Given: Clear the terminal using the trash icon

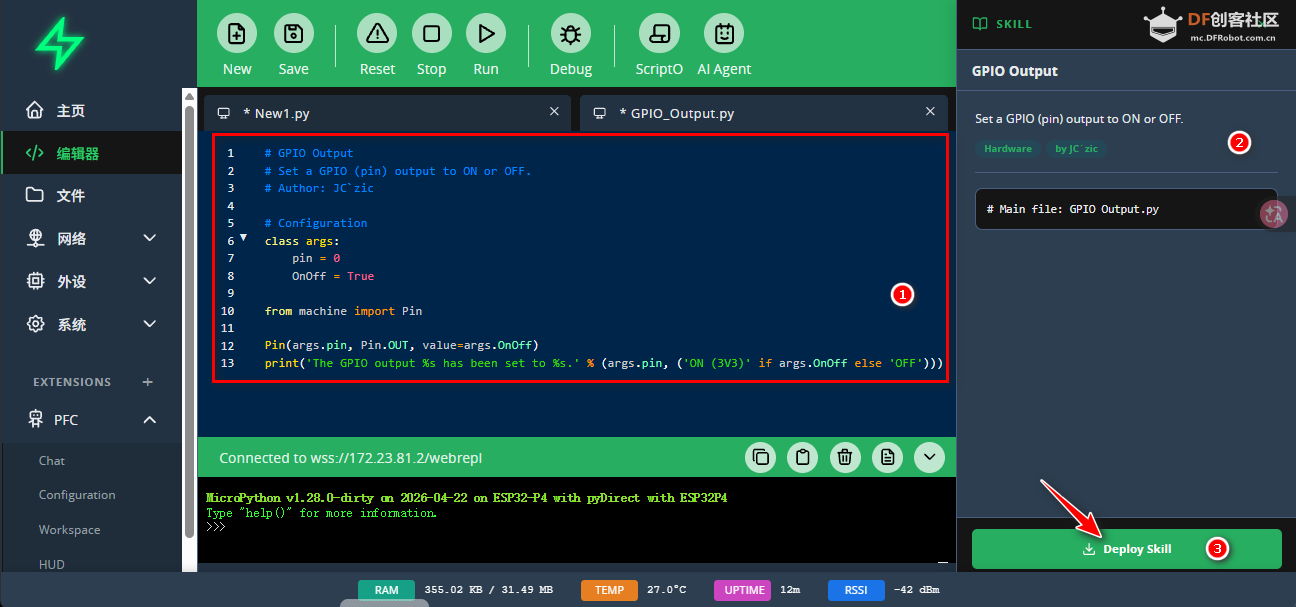Looking at the screenshot, I should pos(845,456).
